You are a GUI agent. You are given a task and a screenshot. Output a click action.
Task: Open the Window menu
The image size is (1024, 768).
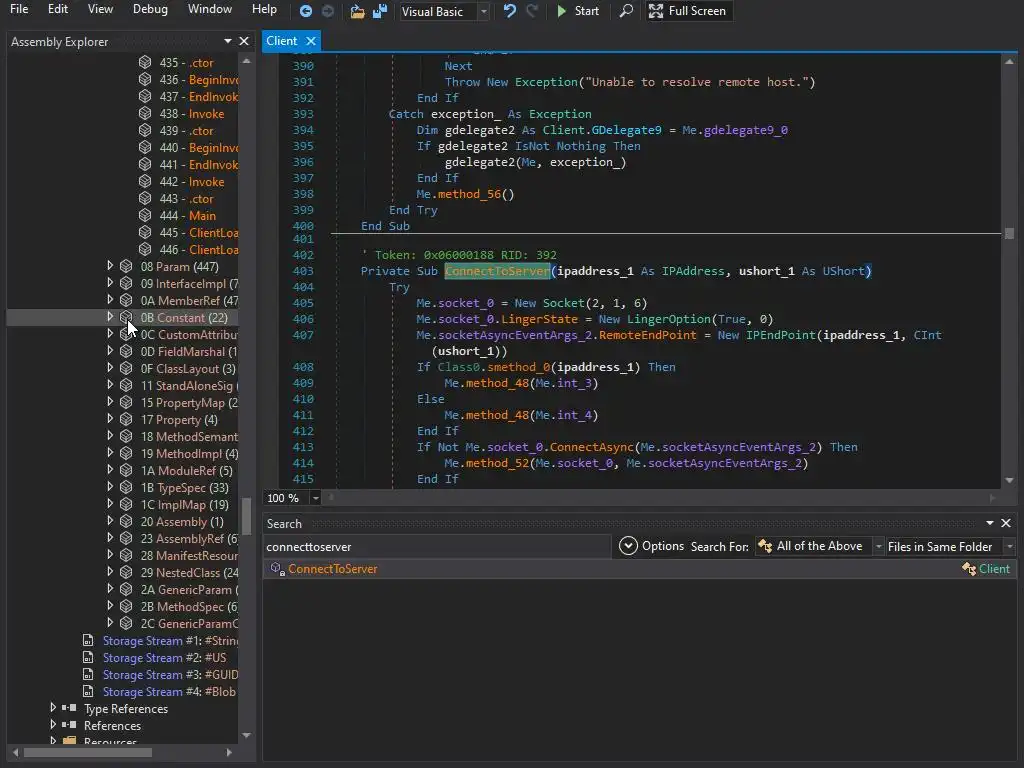210,9
